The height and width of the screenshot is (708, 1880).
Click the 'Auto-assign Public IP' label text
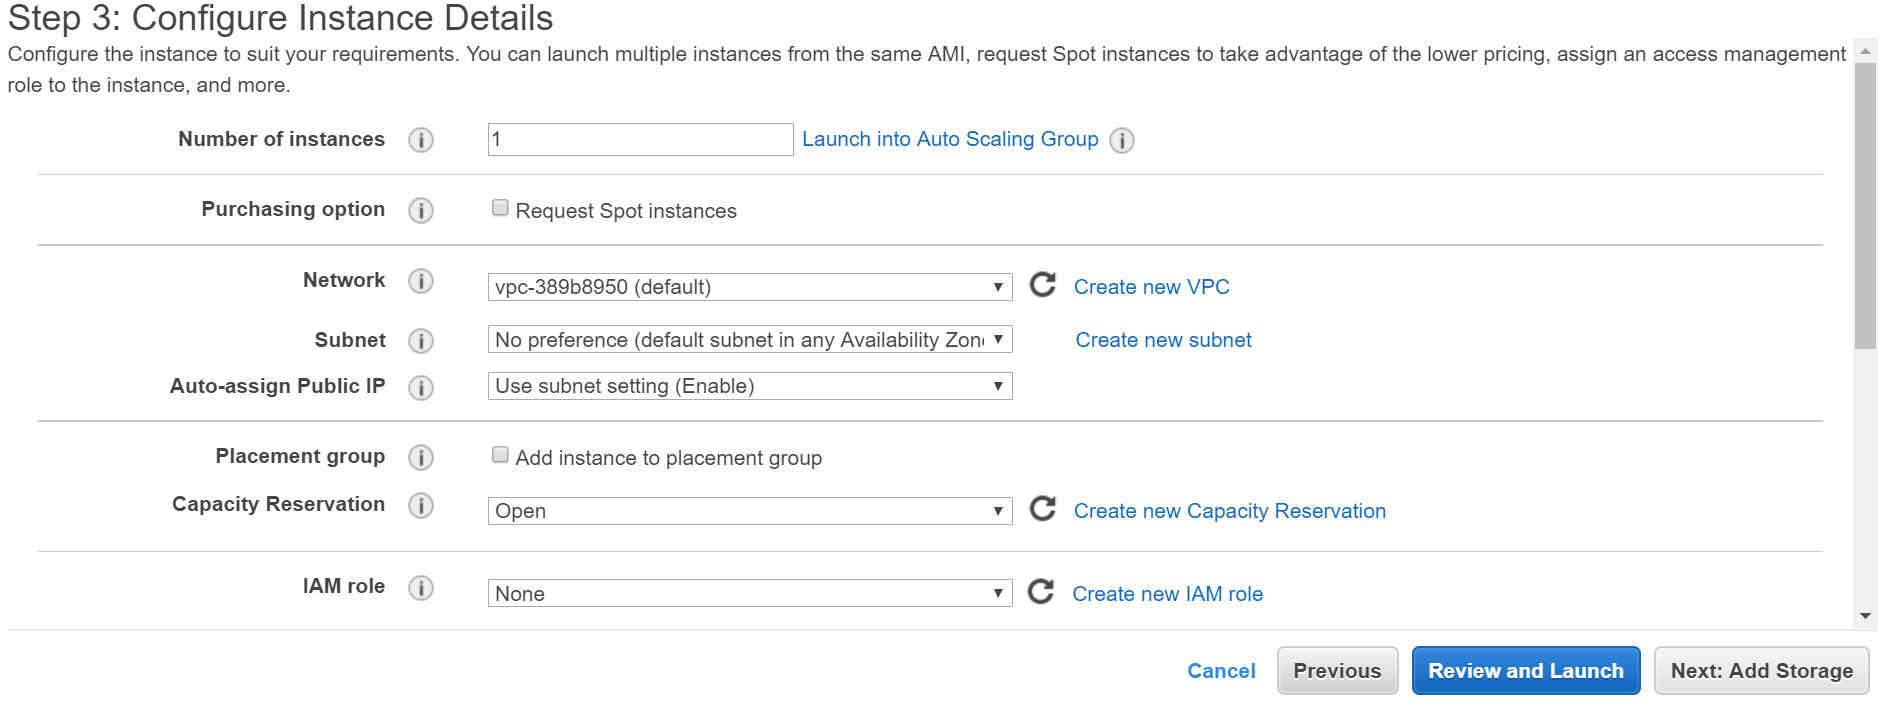[277, 386]
